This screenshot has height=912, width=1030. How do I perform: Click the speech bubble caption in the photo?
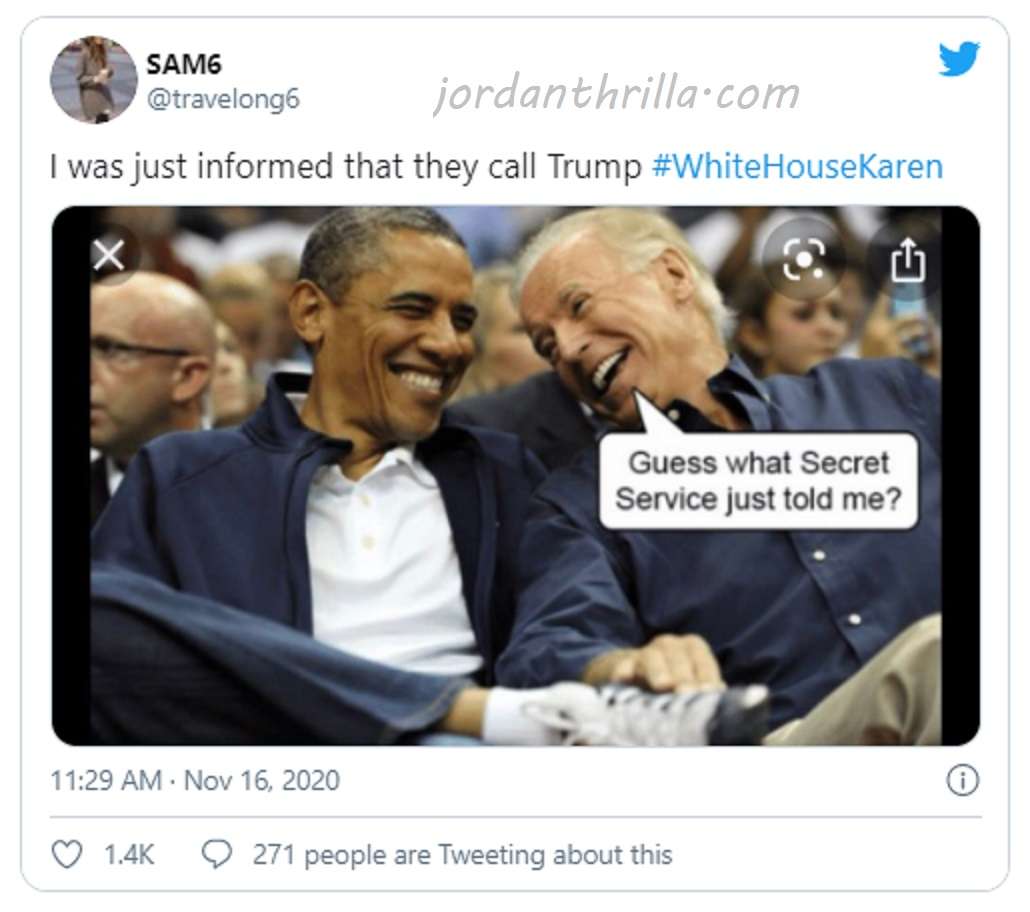pos(758,481)
